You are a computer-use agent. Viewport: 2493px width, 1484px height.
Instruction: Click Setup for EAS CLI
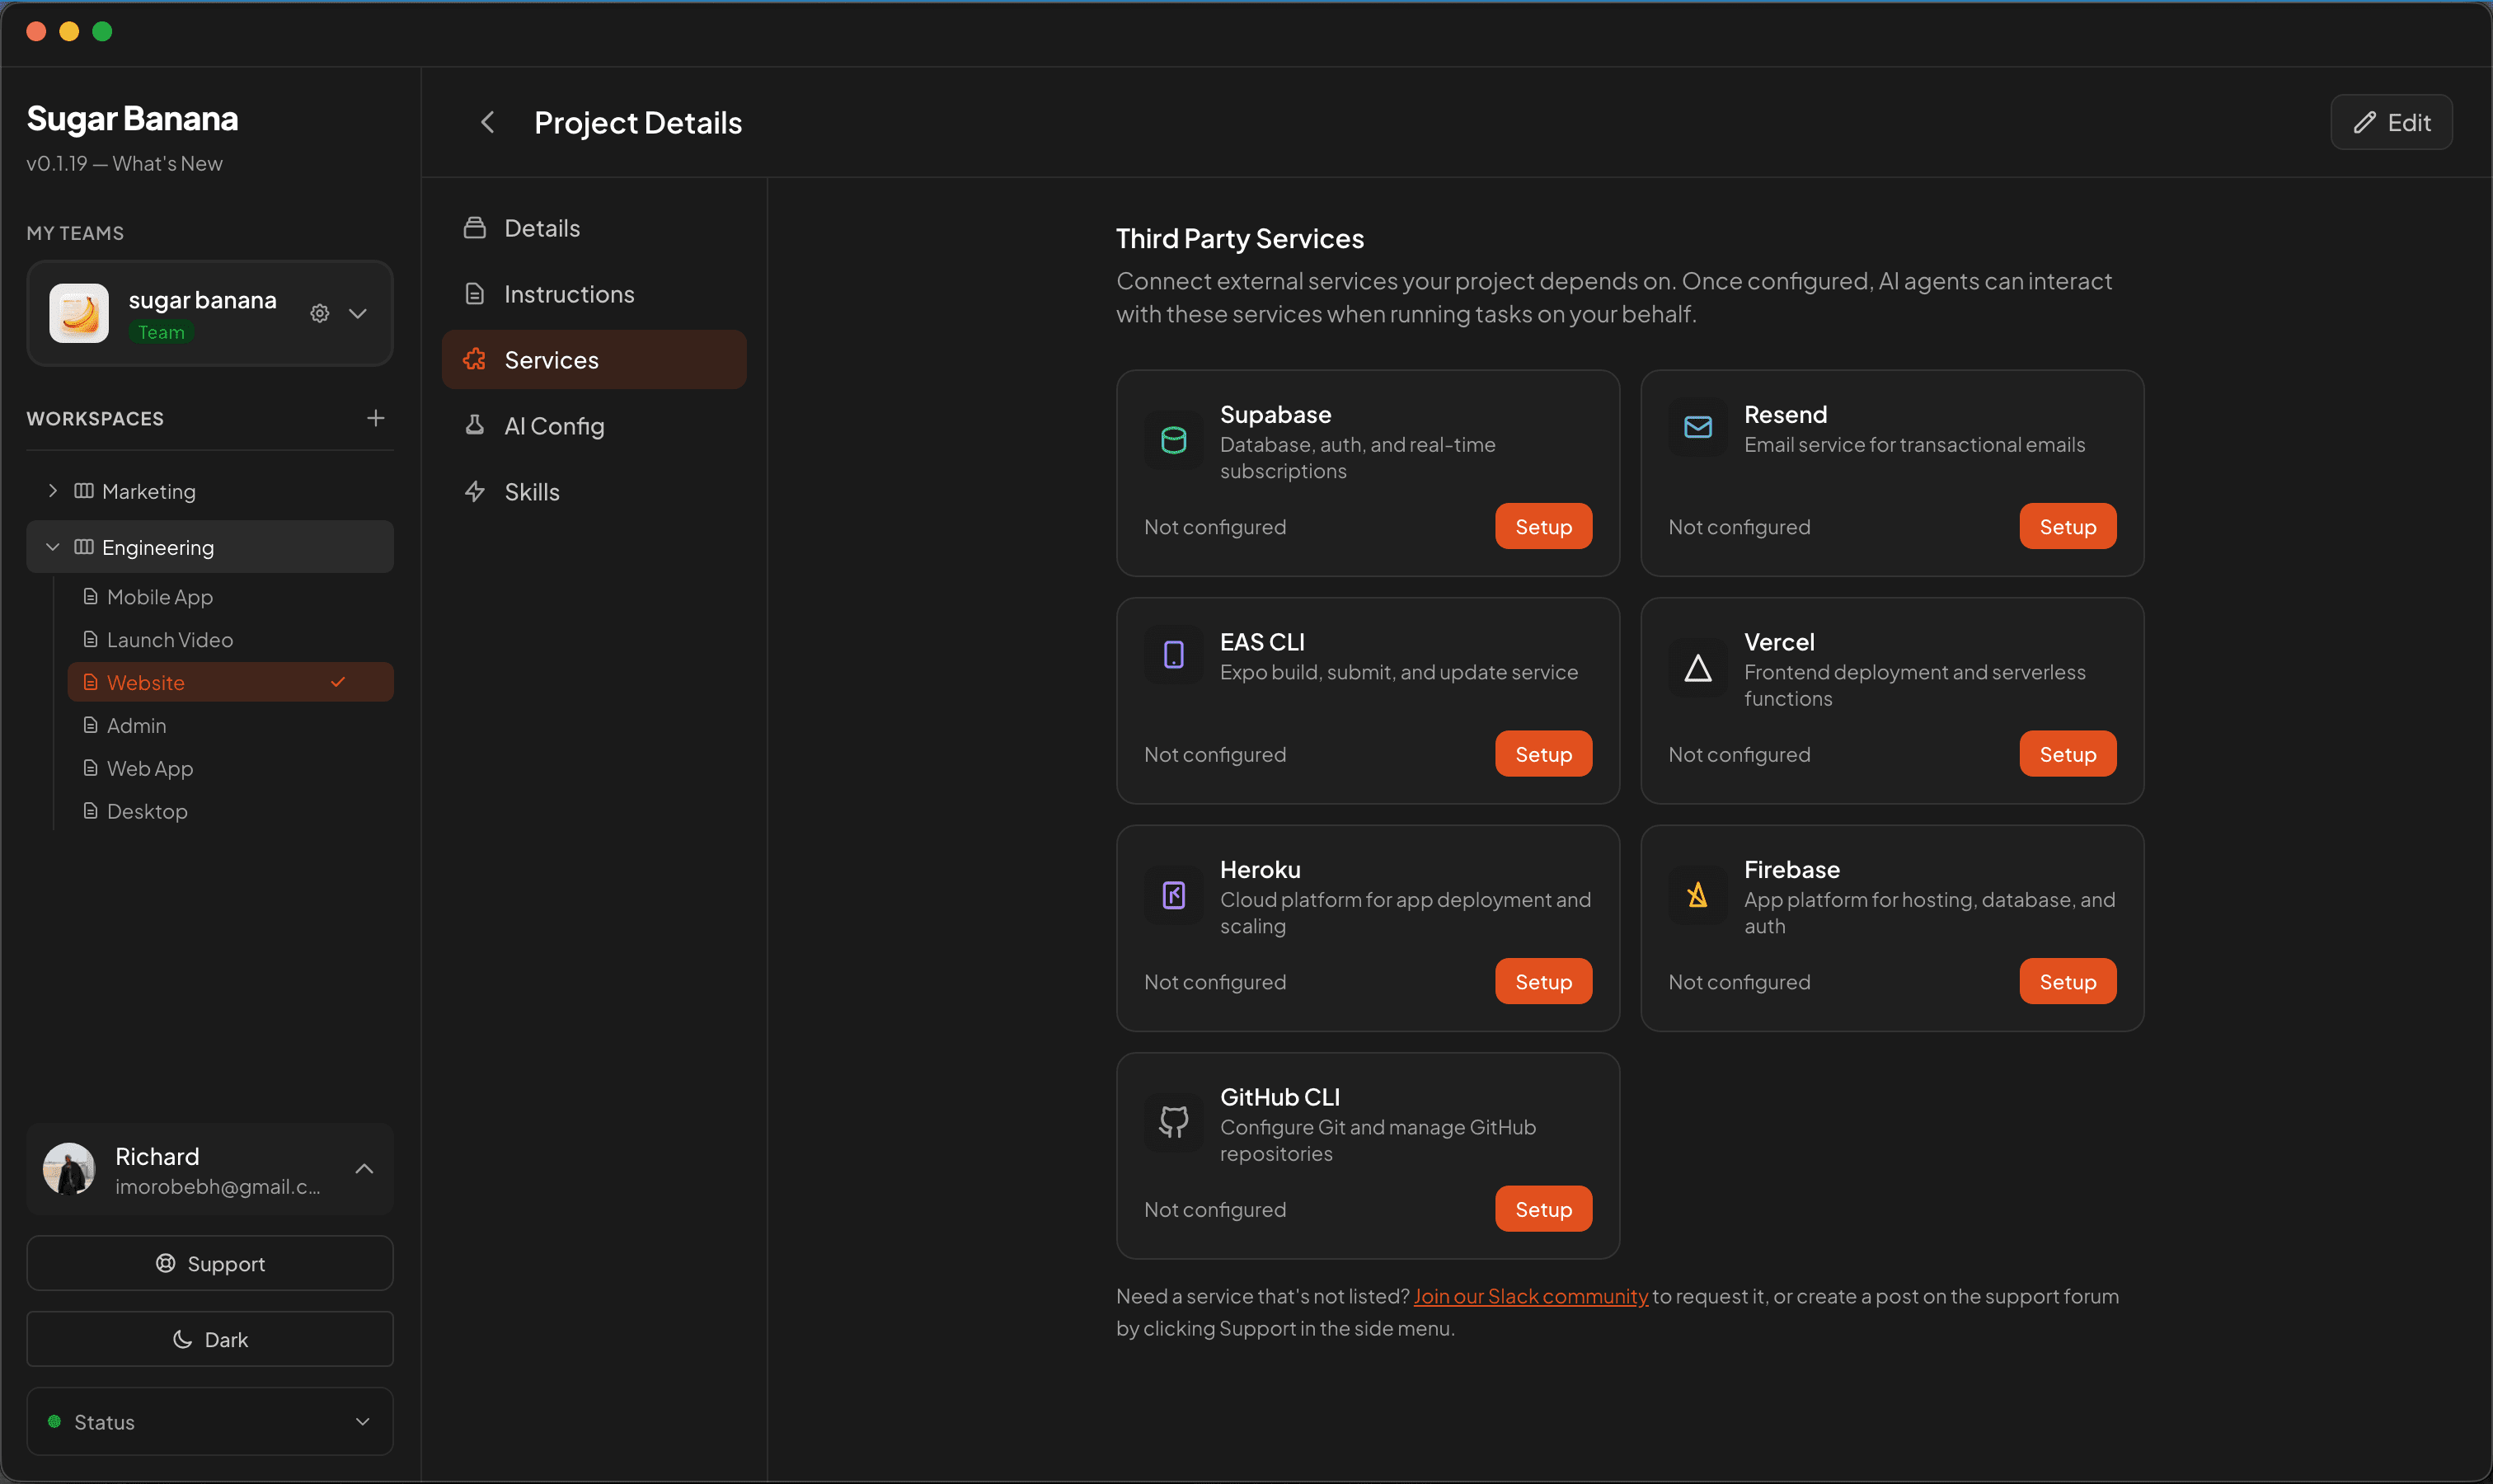1543,754
